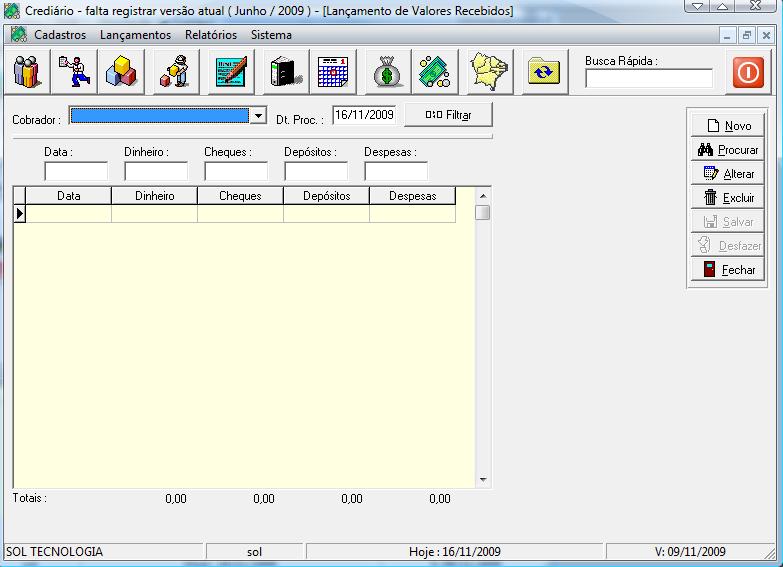Click the Cheques input field
The height and width of the screenshot is (567, 783).
[236, 171]
